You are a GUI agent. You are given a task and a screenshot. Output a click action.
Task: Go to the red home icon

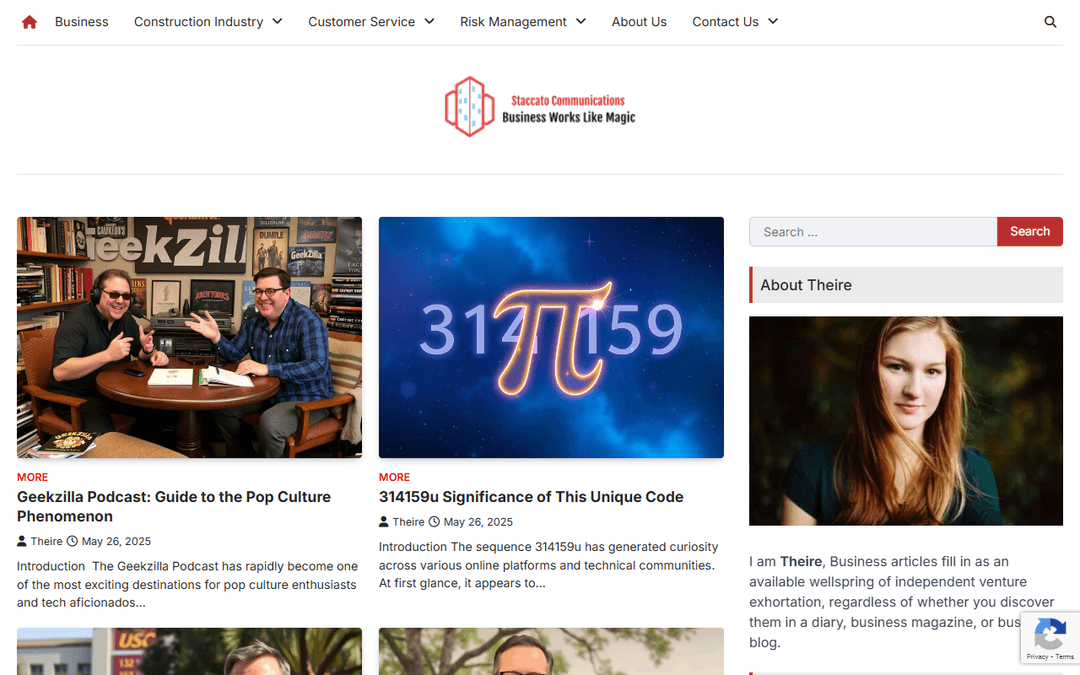[29, 22]
